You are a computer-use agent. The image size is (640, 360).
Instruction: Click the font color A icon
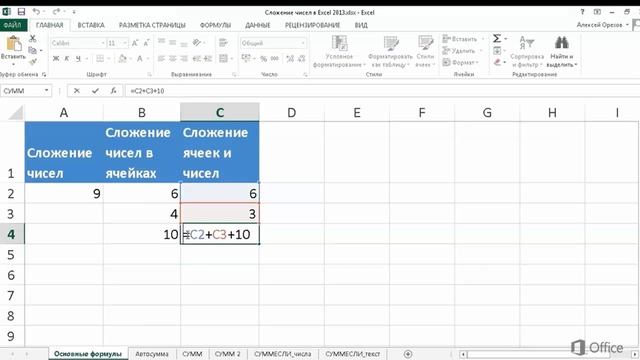coord(140,59)
